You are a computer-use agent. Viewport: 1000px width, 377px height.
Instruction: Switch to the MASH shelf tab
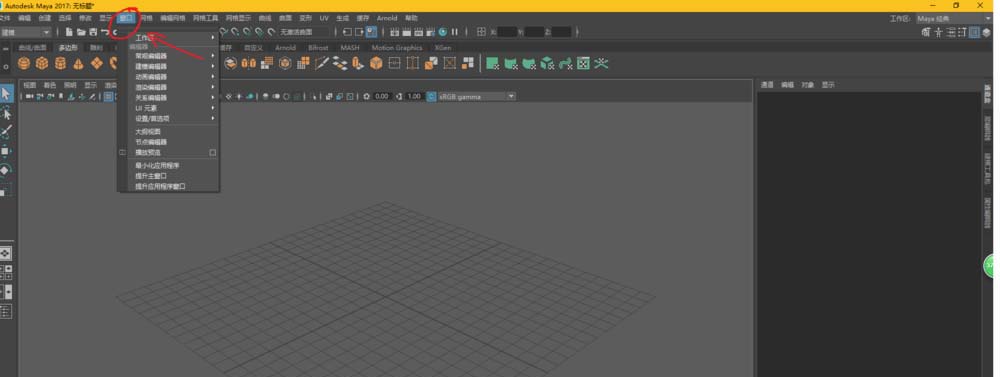coord(349,48)
